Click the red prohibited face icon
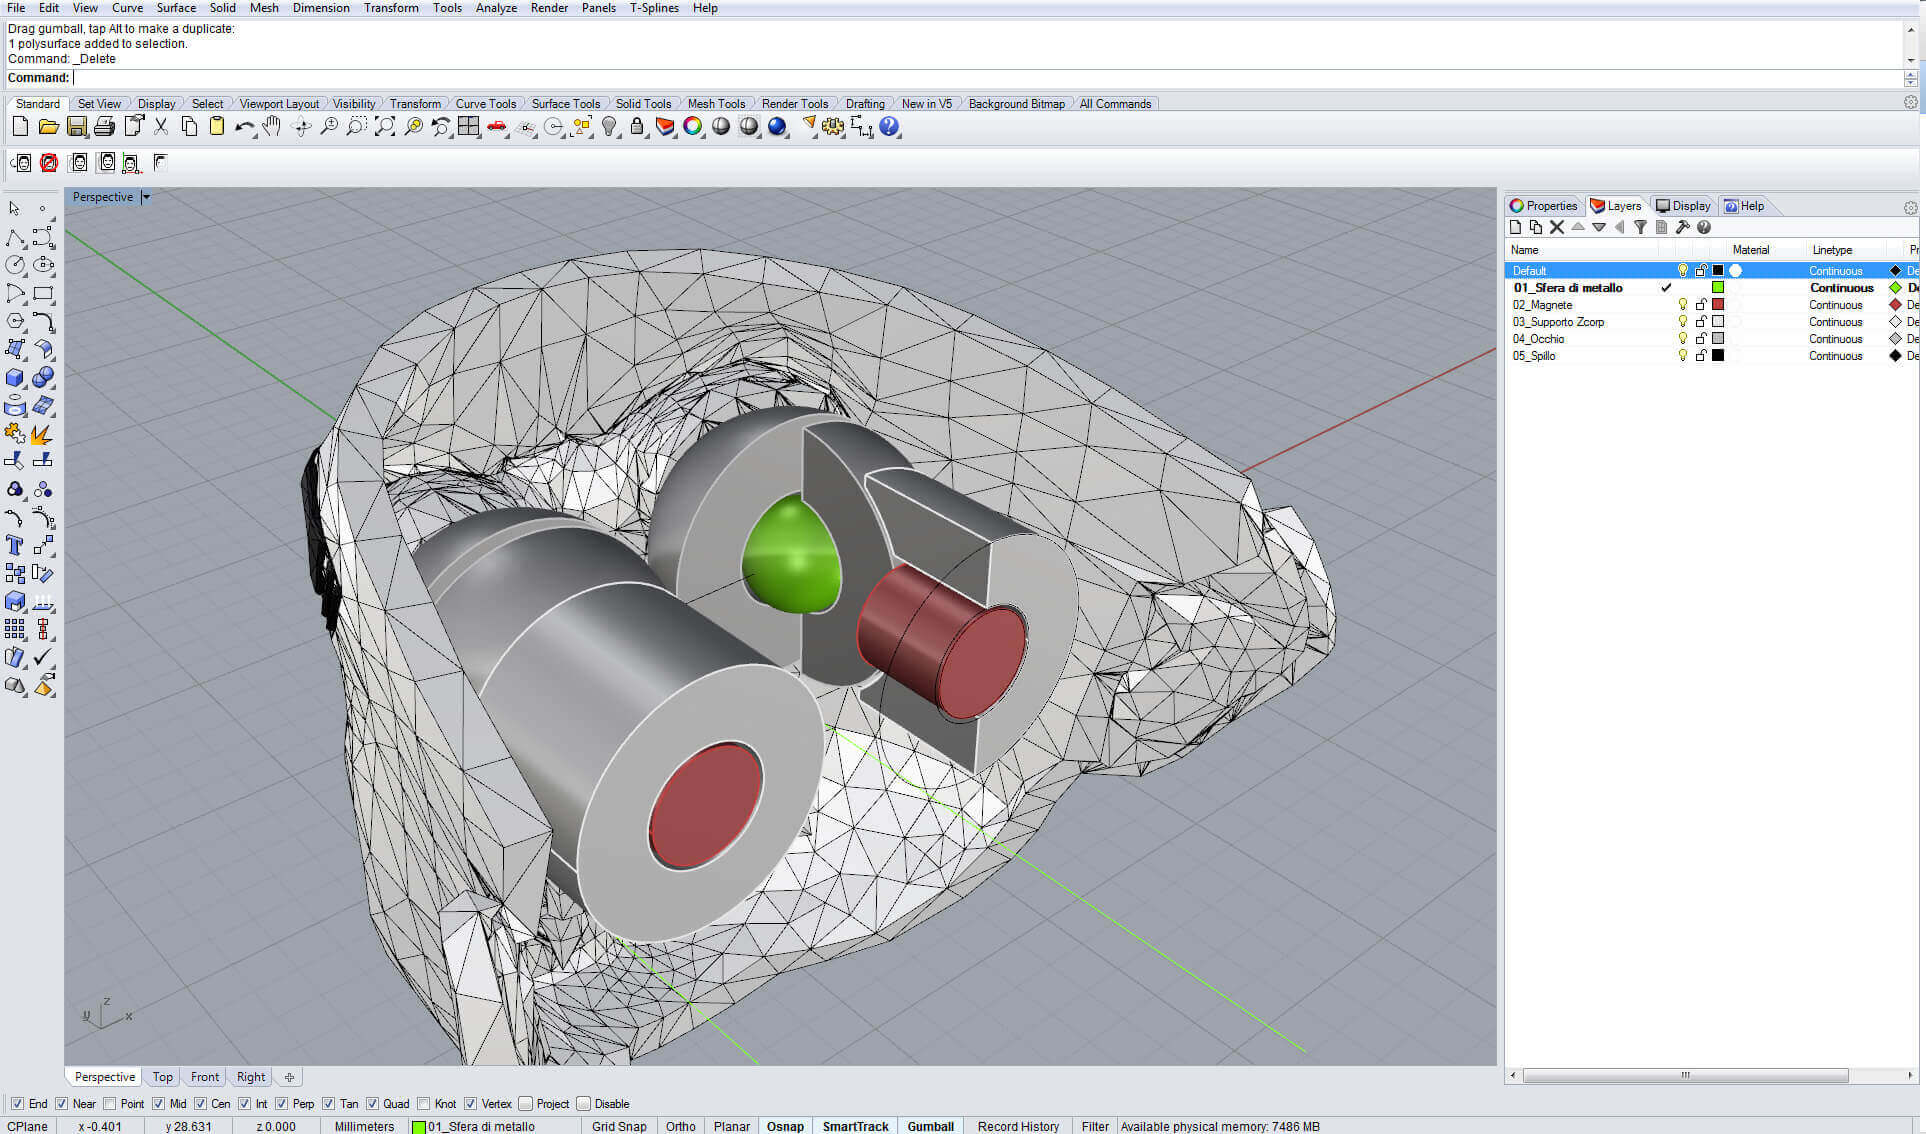Screen dimensions: 1926x1134 point(49,162)
